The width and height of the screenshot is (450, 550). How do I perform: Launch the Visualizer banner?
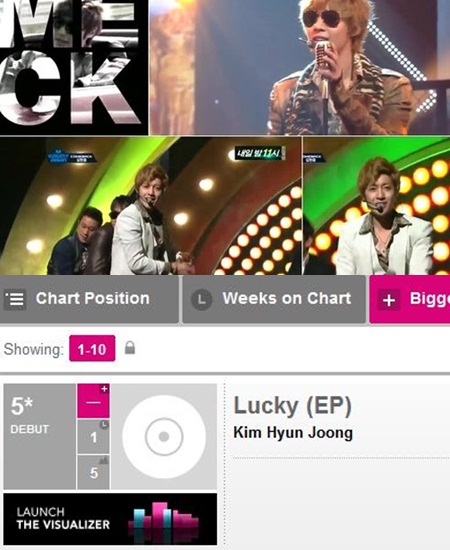tap(110, 519)
